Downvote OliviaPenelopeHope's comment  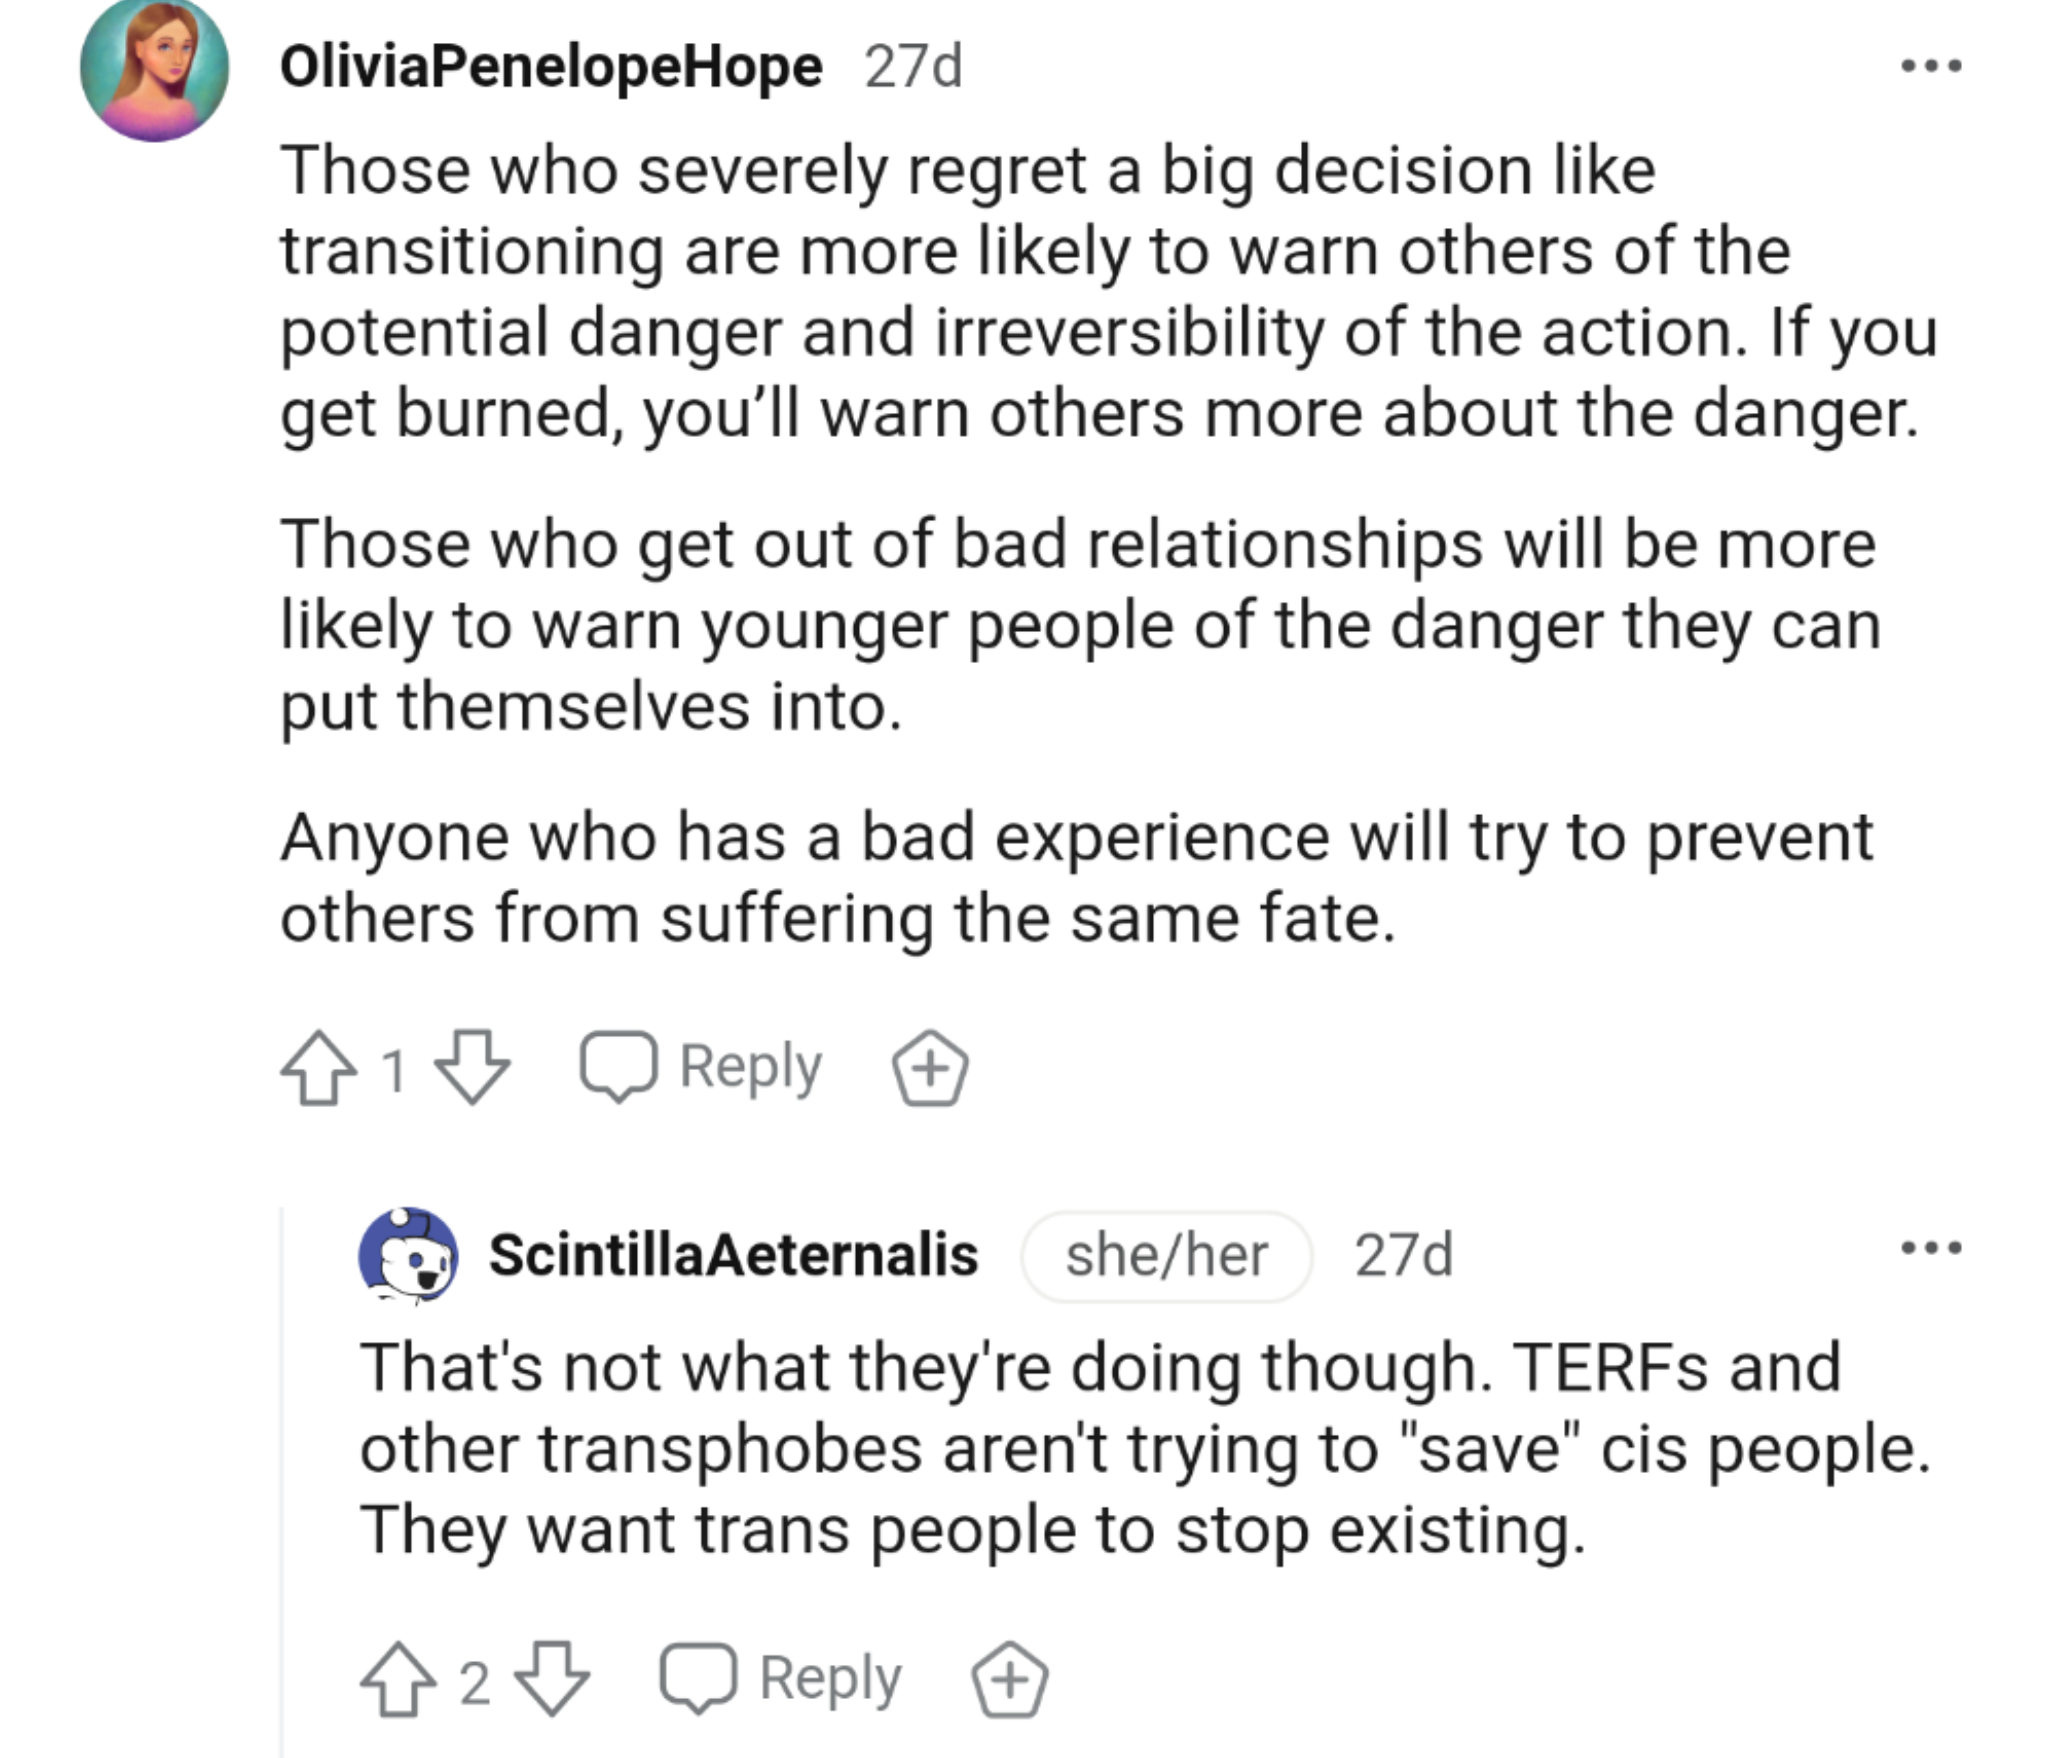point(473,1067)
